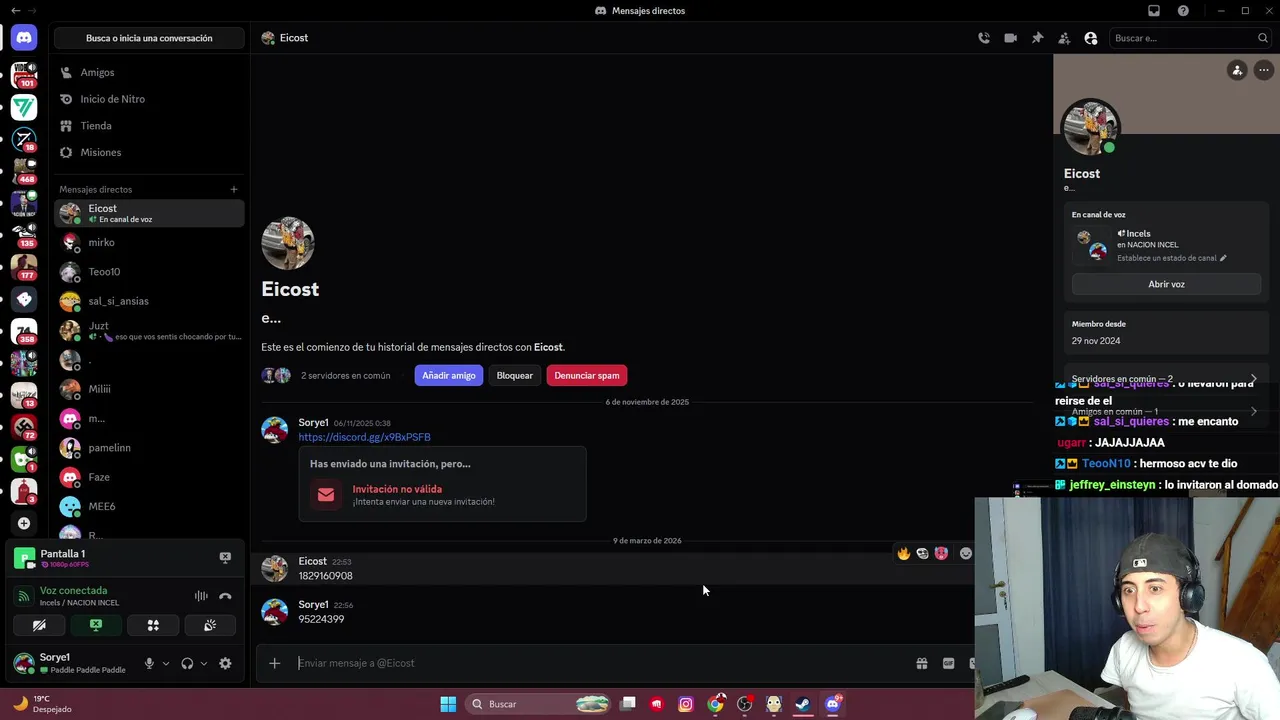Open Discord home direct messages icon

click(24, 38)
